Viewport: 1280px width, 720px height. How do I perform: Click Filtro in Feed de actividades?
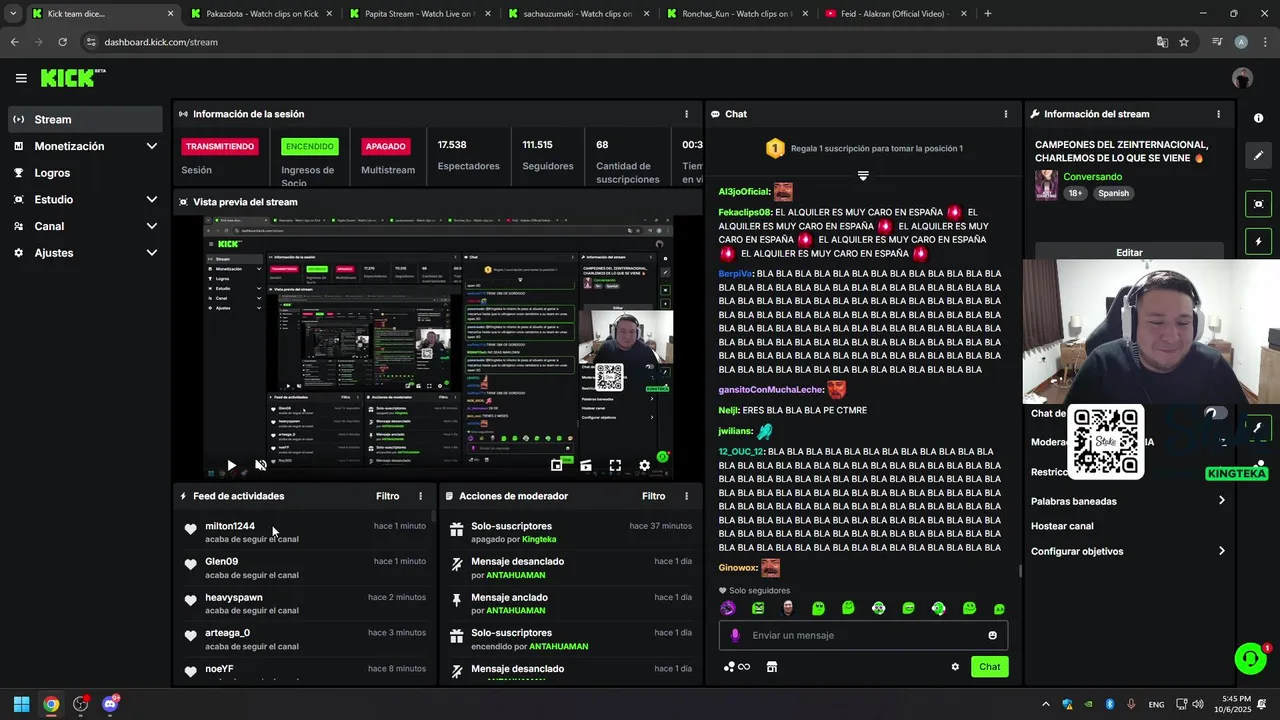(x=387, y=496)
